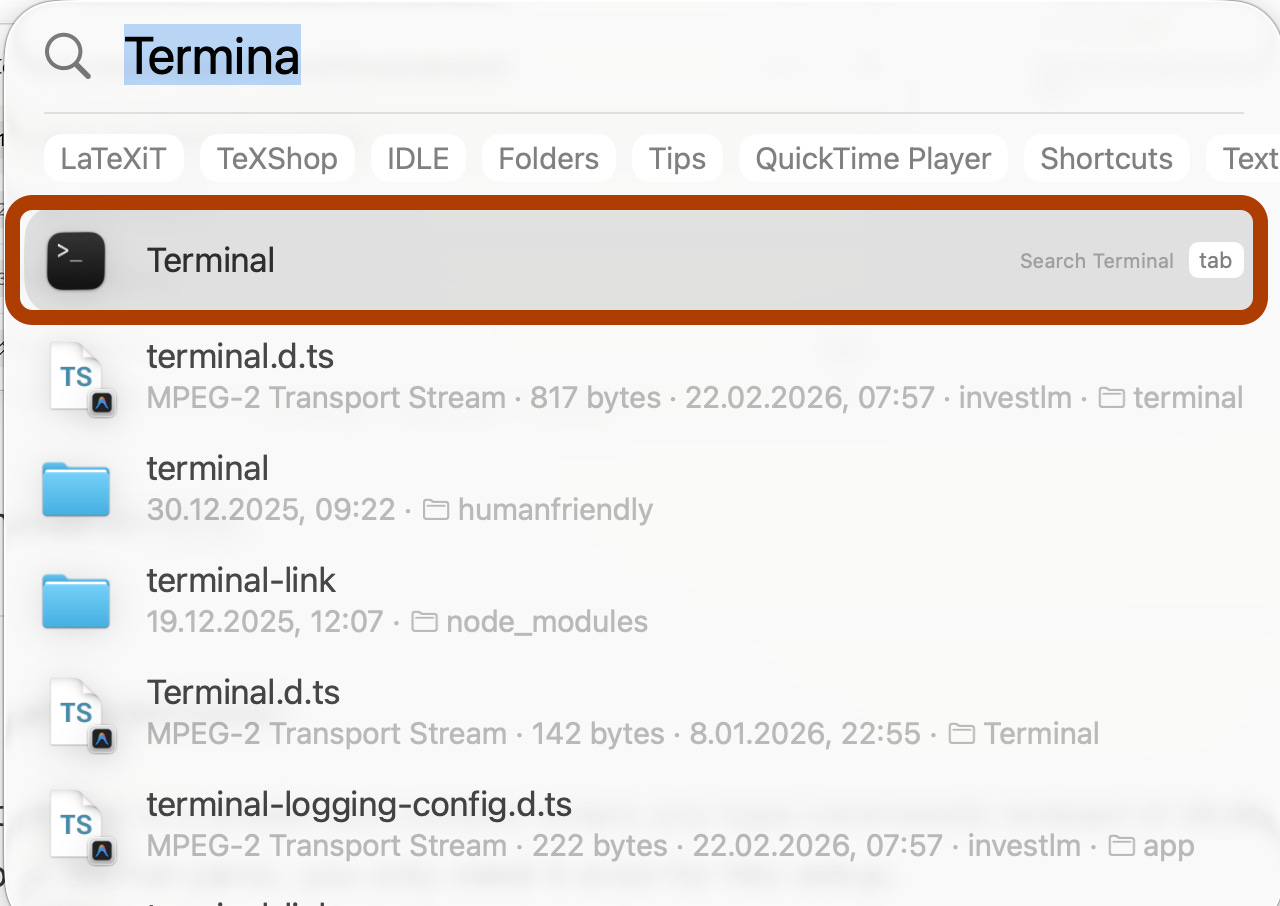Open the Terminal application result
1280x906 pixels.
637,261
